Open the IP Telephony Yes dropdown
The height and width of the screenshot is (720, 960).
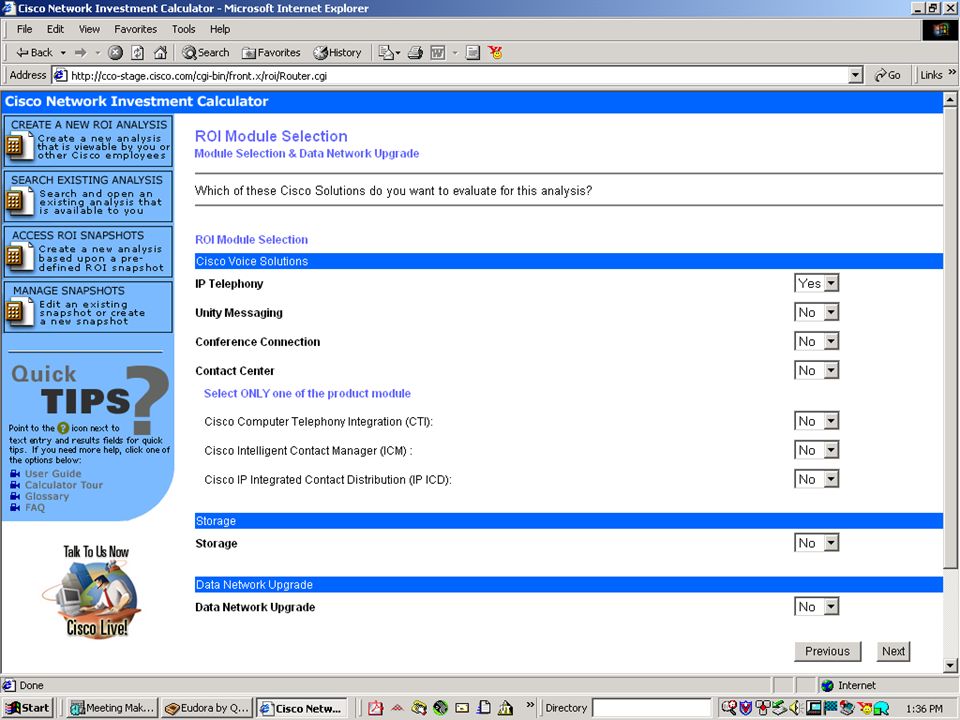coord(817,283)
